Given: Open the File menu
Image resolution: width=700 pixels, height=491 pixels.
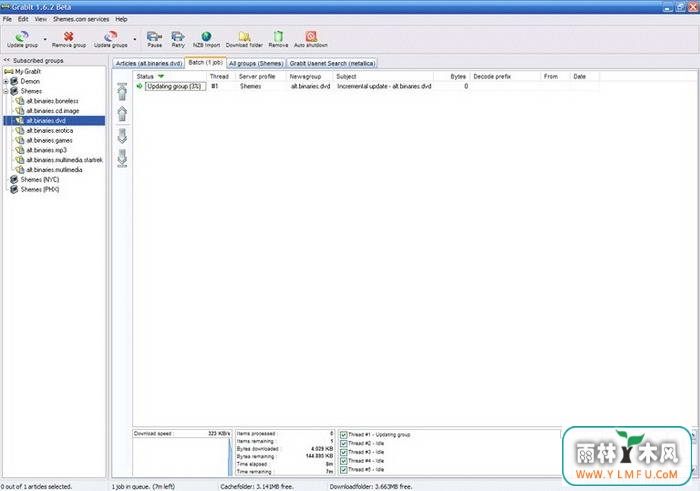Looking at the screenshot, I should (7, 19).
